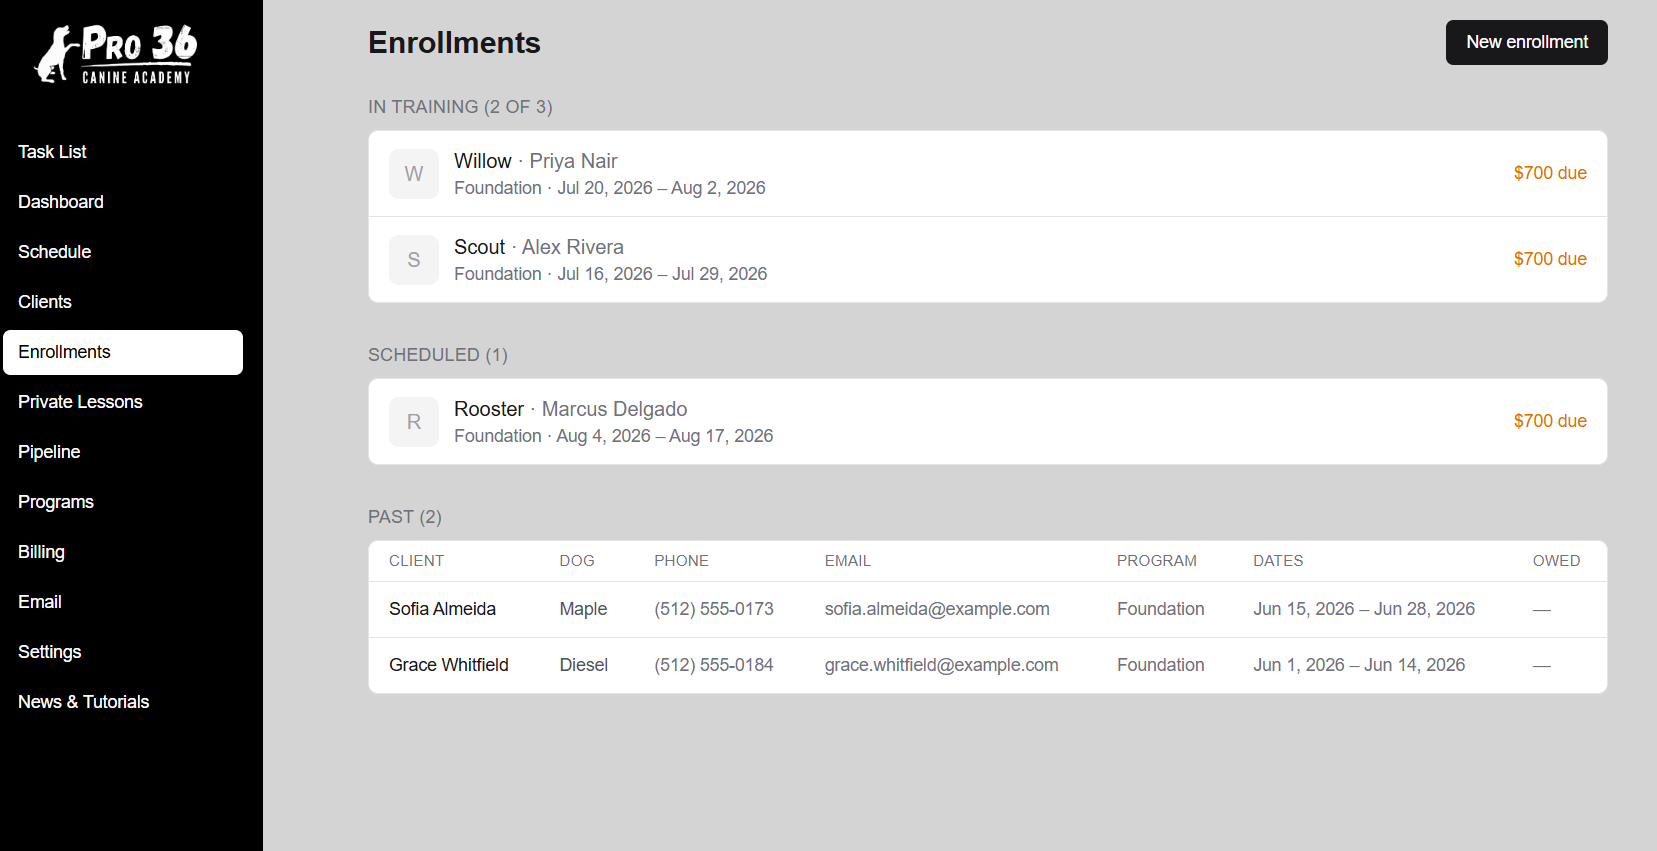Open the Programs section
The width and height of the screenshot is (1657, 851).
(x=123, y=502)
